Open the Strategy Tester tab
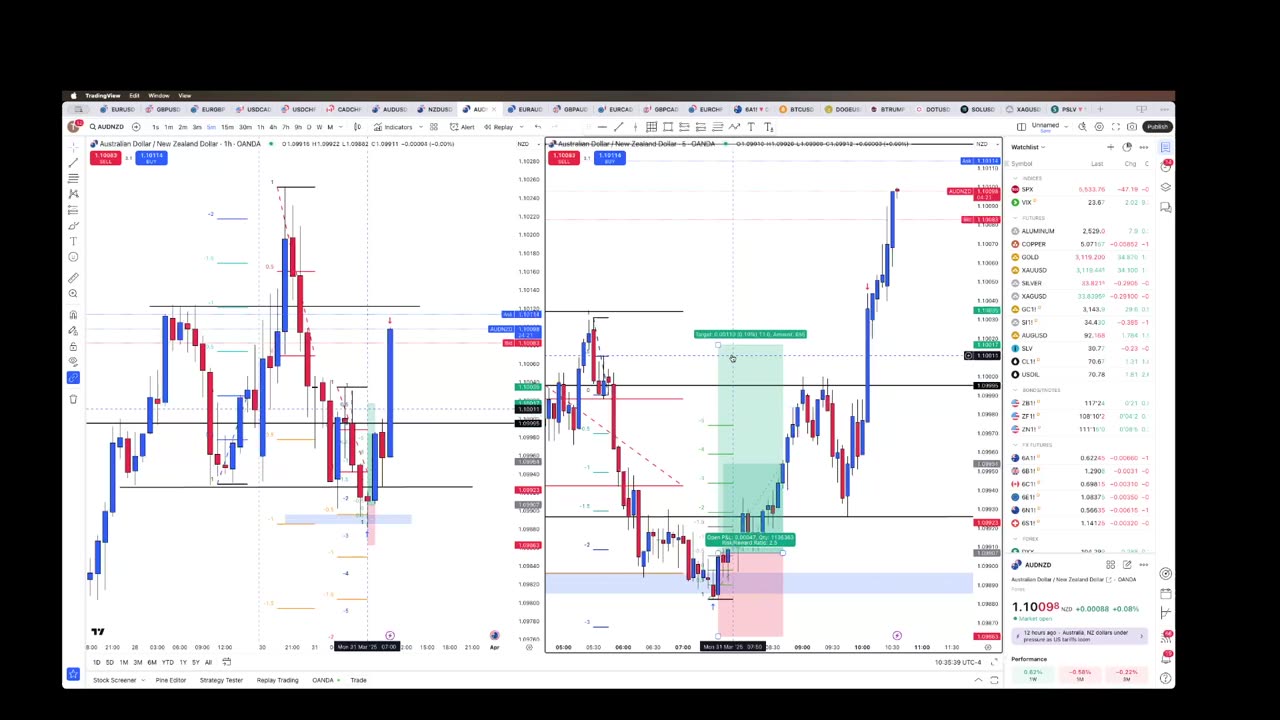The width and height of the screenshot is (1280, 720). click(x=221, y=680)
